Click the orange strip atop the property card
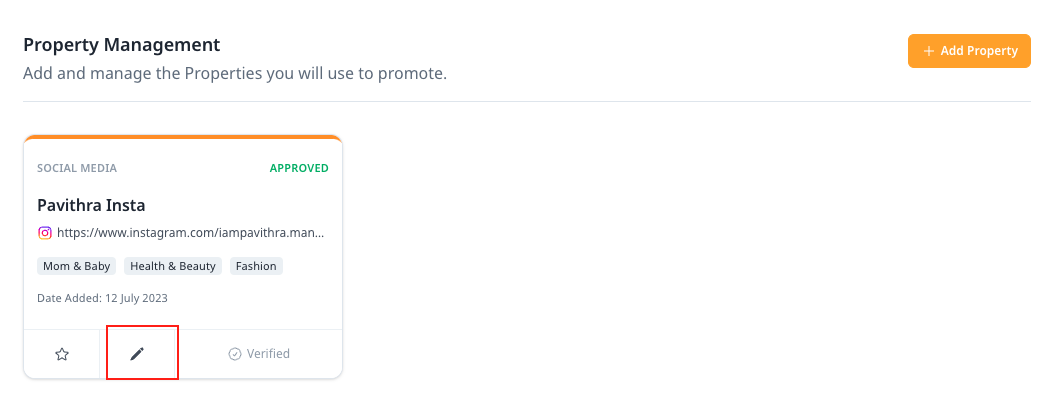The height and width of the screenshot is (412, 1046). coord(183,137)
